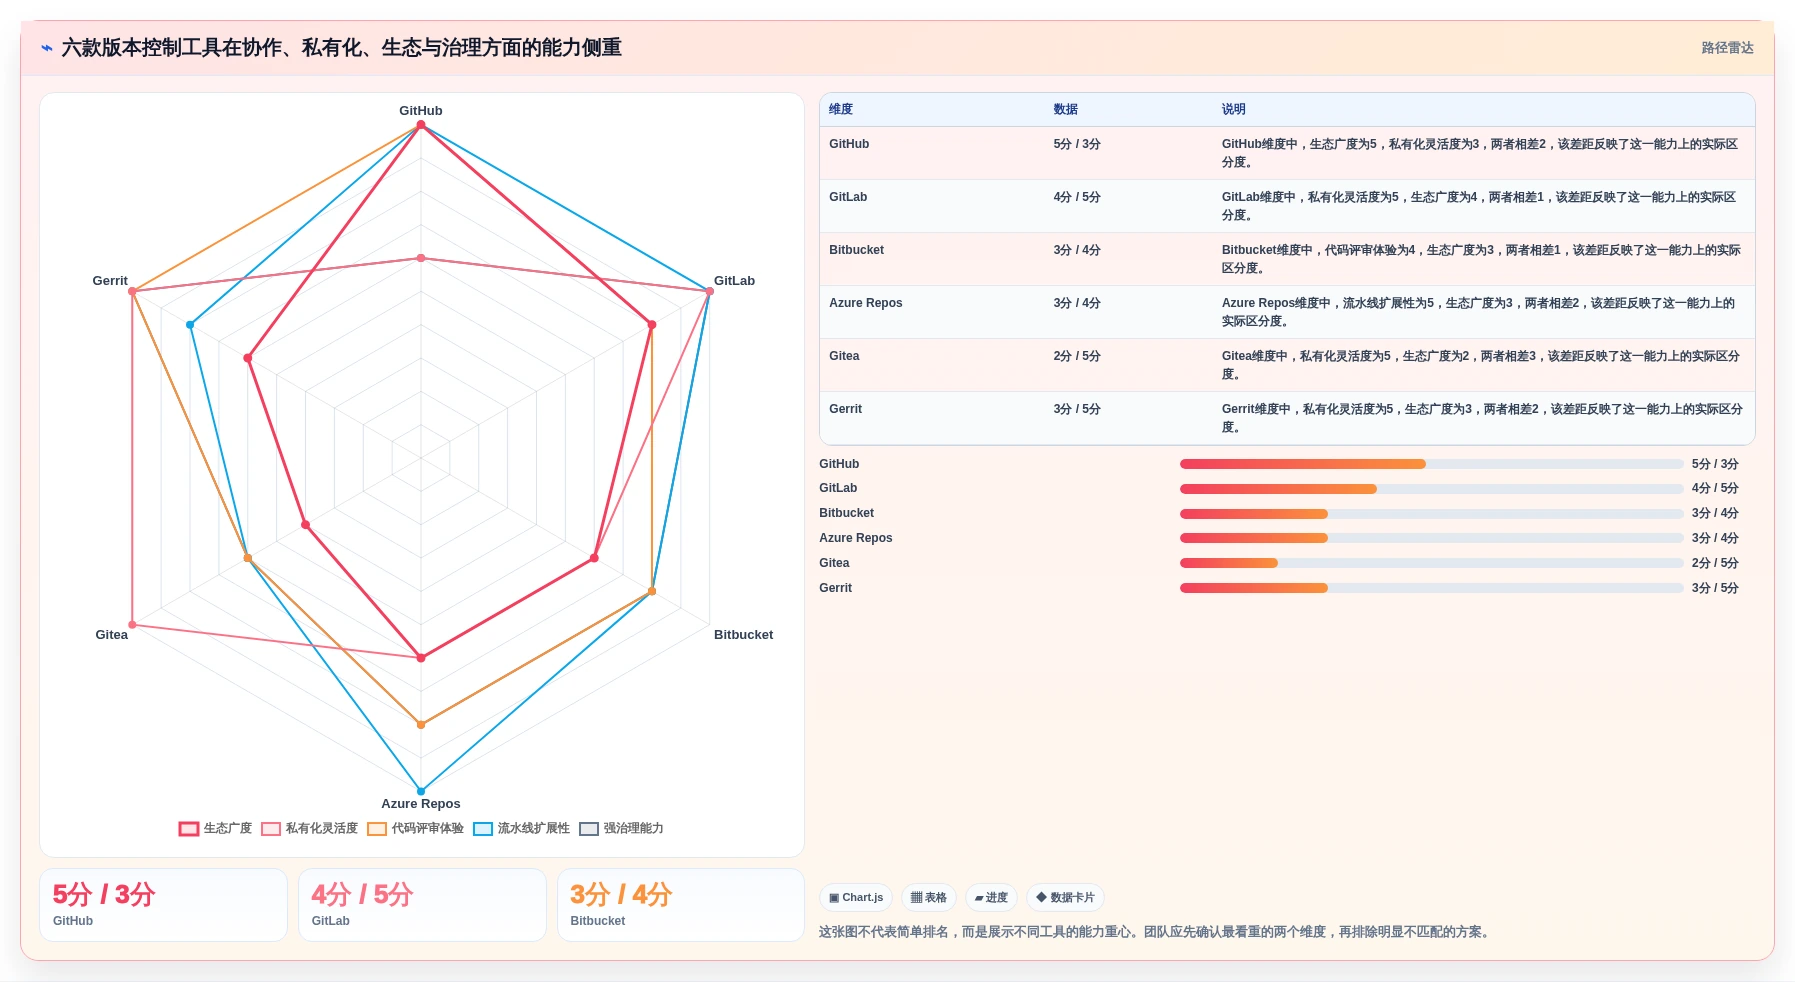
Task: Open the GitHub 5分 / 3分 data card
Action: pos(163,905)
